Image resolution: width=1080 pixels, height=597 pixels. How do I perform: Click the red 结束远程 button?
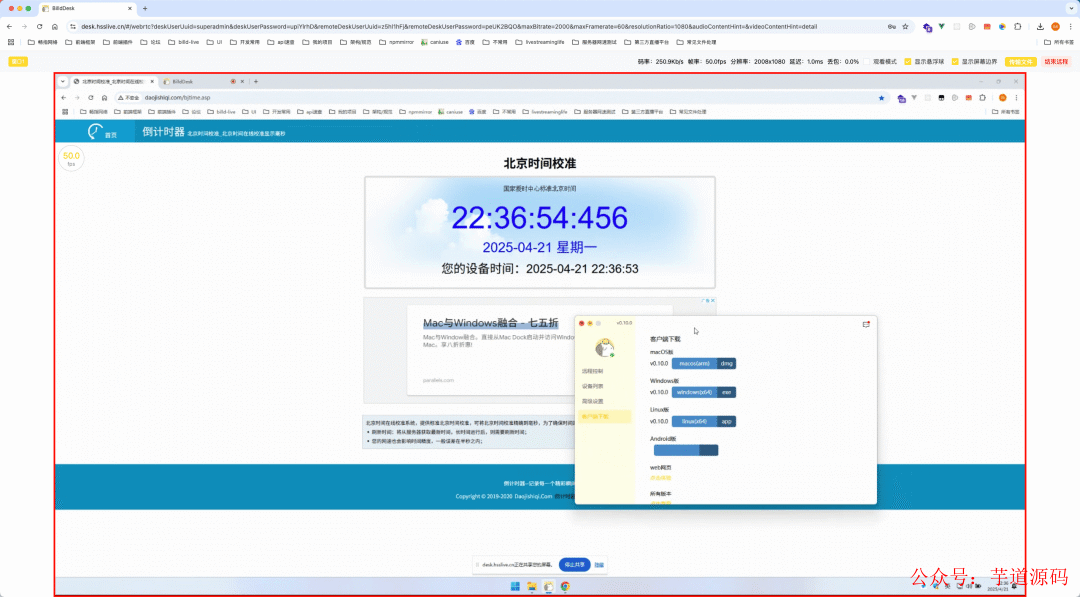click(1056, 62)
